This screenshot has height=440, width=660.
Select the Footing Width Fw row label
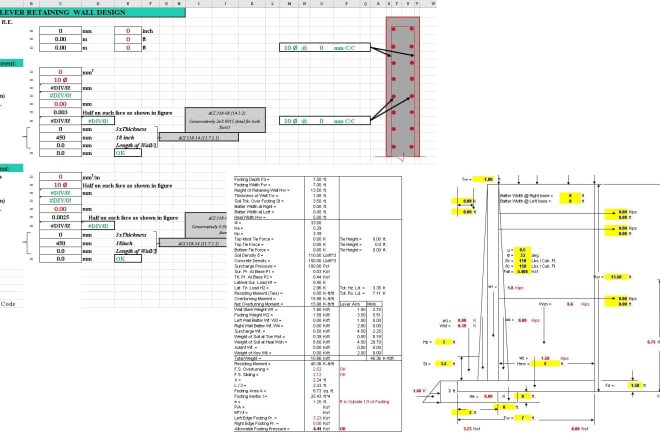click(x=252, y=185)
